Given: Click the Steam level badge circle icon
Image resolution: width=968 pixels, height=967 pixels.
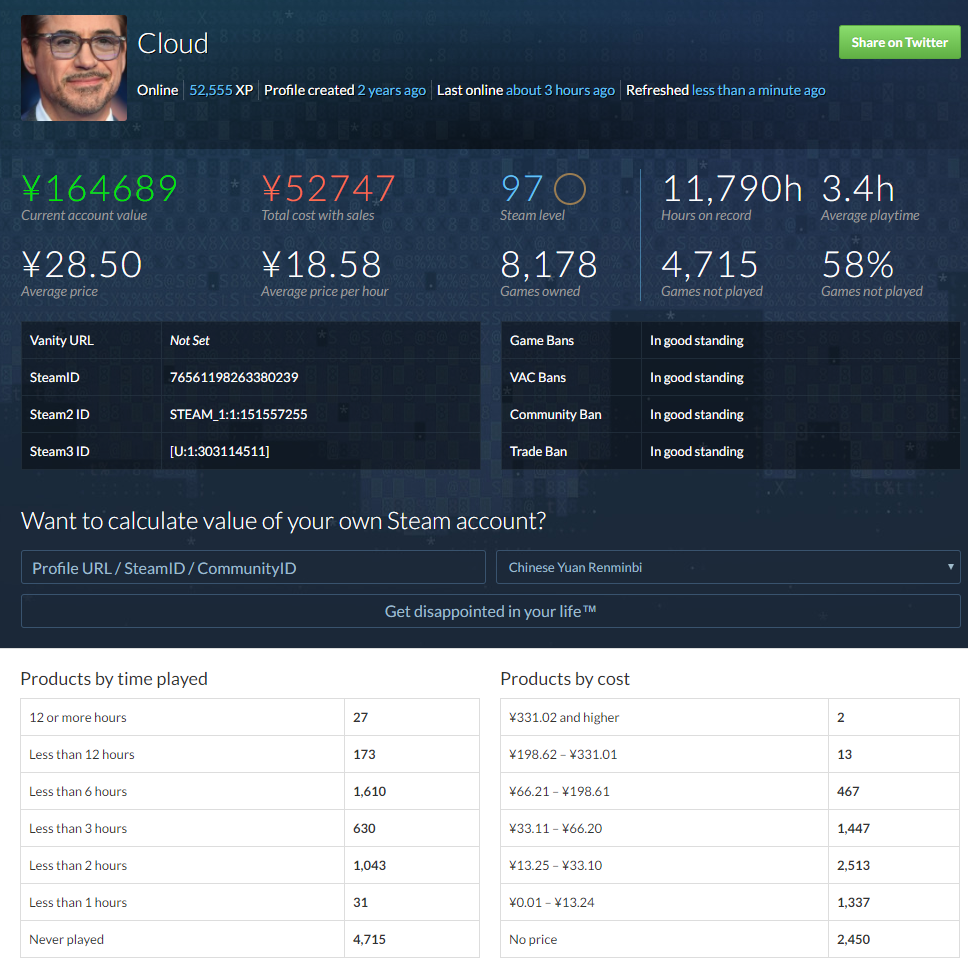Looking at the screenshot, I should (569, 189).
